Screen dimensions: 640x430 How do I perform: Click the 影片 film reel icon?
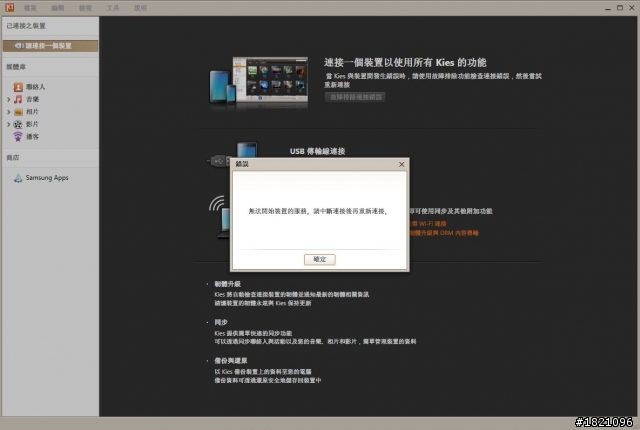18,124
